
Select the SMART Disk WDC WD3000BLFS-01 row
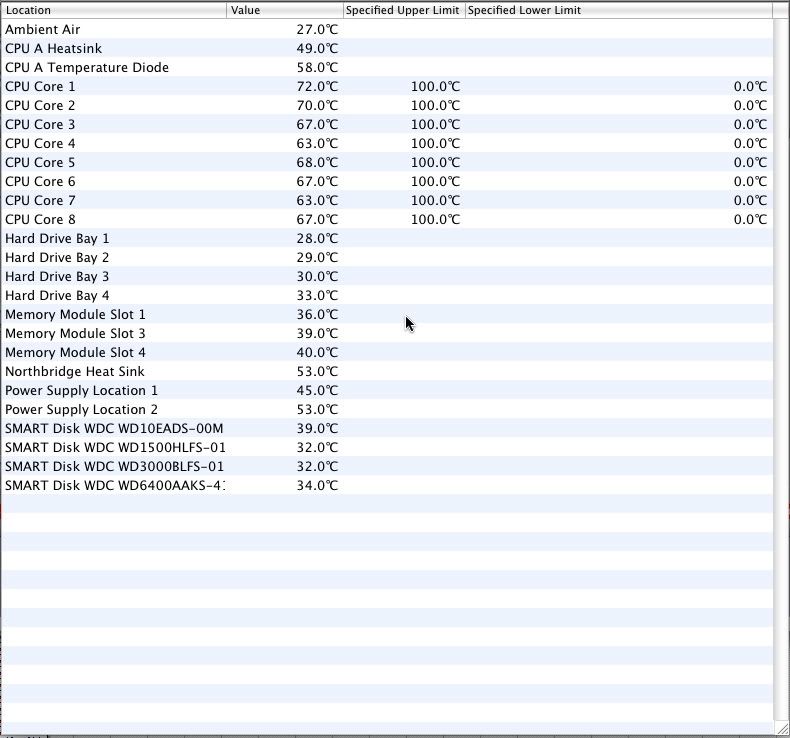387,466
